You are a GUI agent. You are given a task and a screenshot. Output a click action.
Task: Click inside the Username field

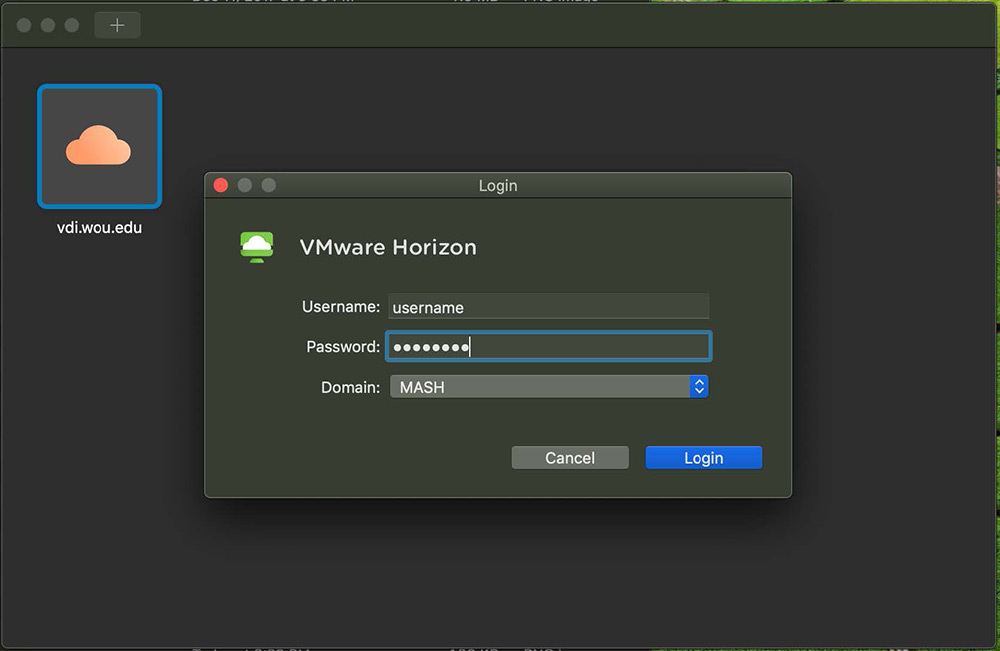coord(548,306)
